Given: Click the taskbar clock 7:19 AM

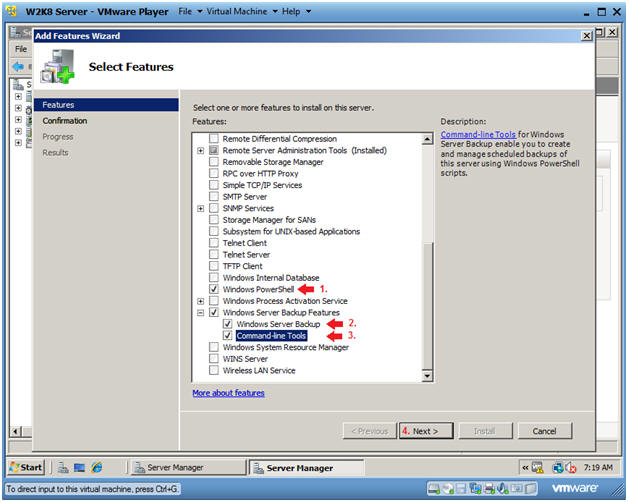Looking at the screenshot, I should [598, 468].
